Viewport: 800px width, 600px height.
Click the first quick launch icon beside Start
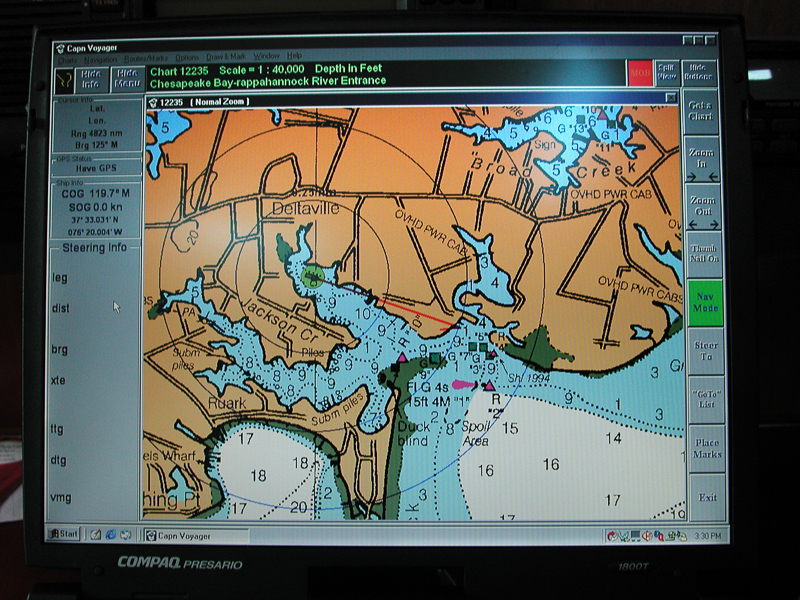tap(95, 535)
